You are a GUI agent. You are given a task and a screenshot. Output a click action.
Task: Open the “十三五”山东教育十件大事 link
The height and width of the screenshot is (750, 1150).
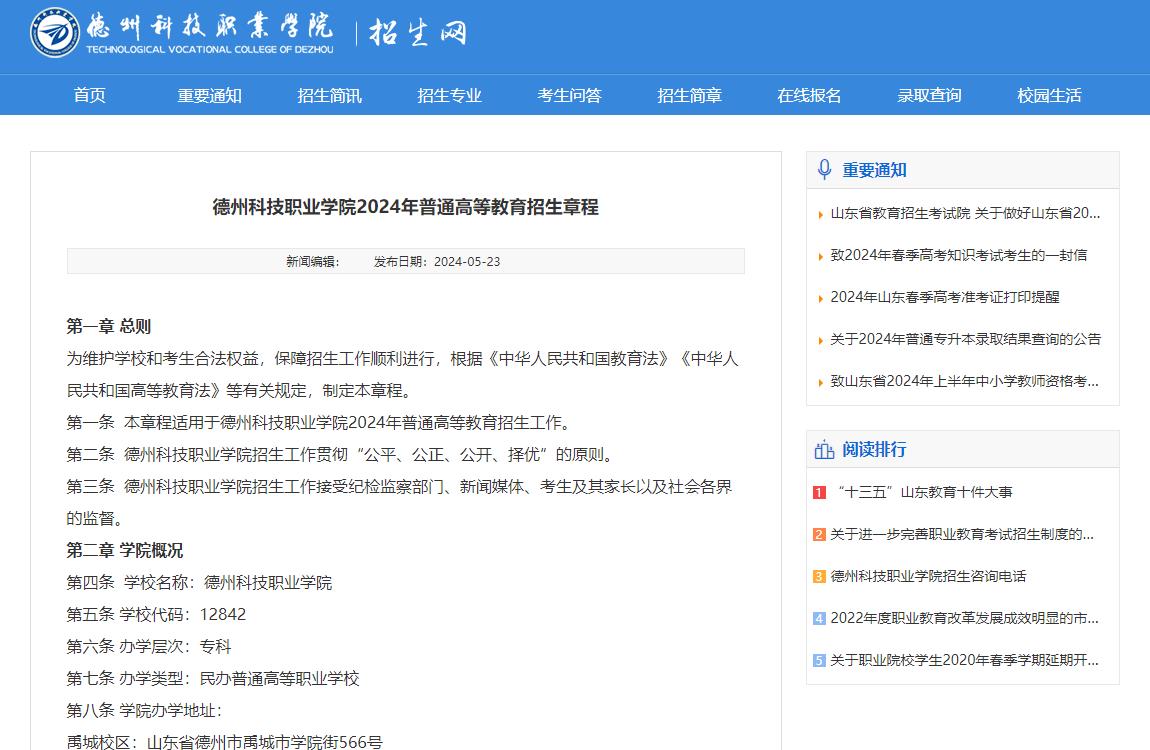coord(925,492)
